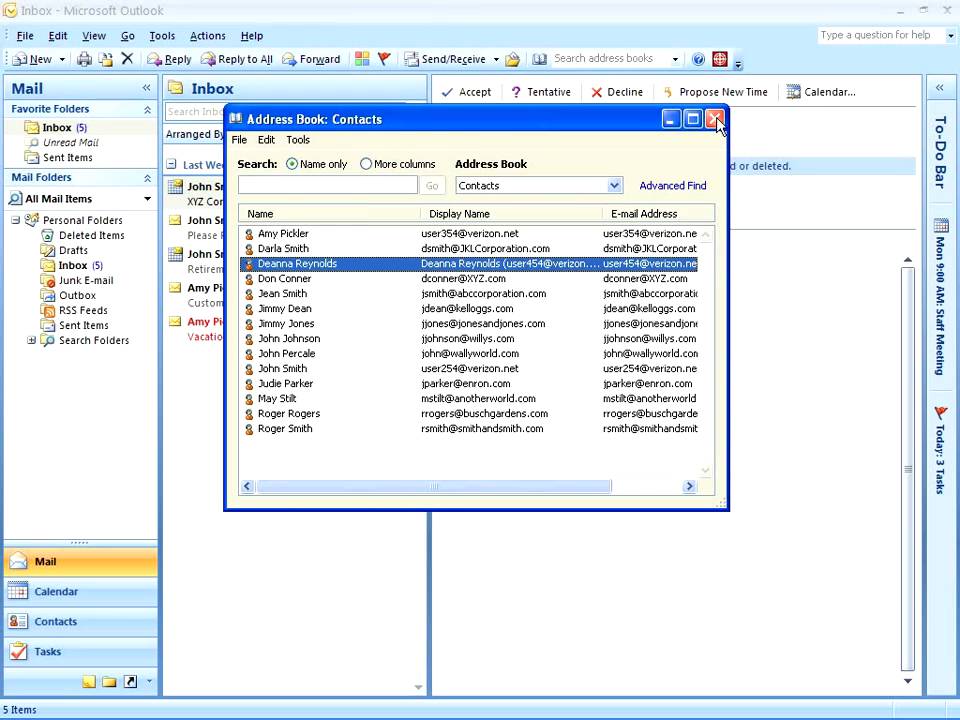This screenshot has height=720, width=960.
Task: Open the Actions menu
Action: 208,36
